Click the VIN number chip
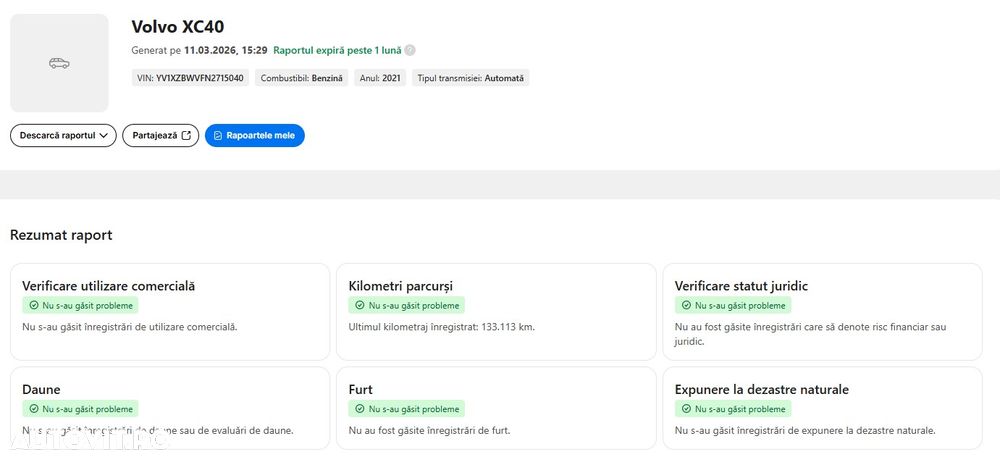Viewport: 1000px width, 460px height. [190, 78]
